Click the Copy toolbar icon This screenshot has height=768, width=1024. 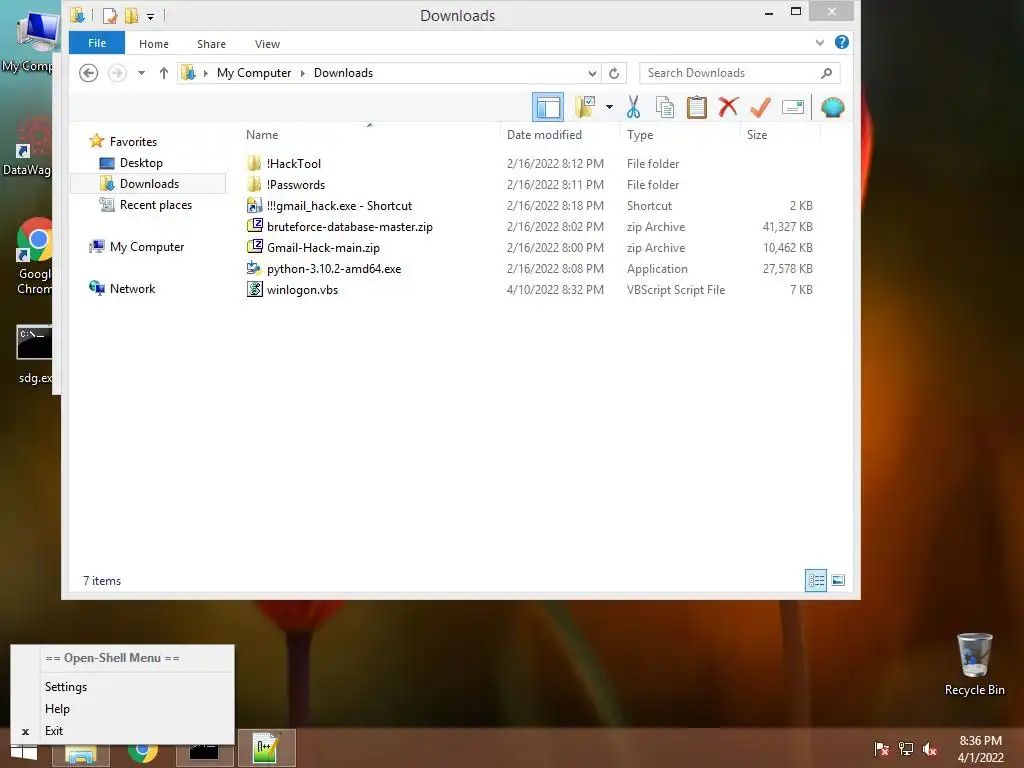tap(665, 107)
